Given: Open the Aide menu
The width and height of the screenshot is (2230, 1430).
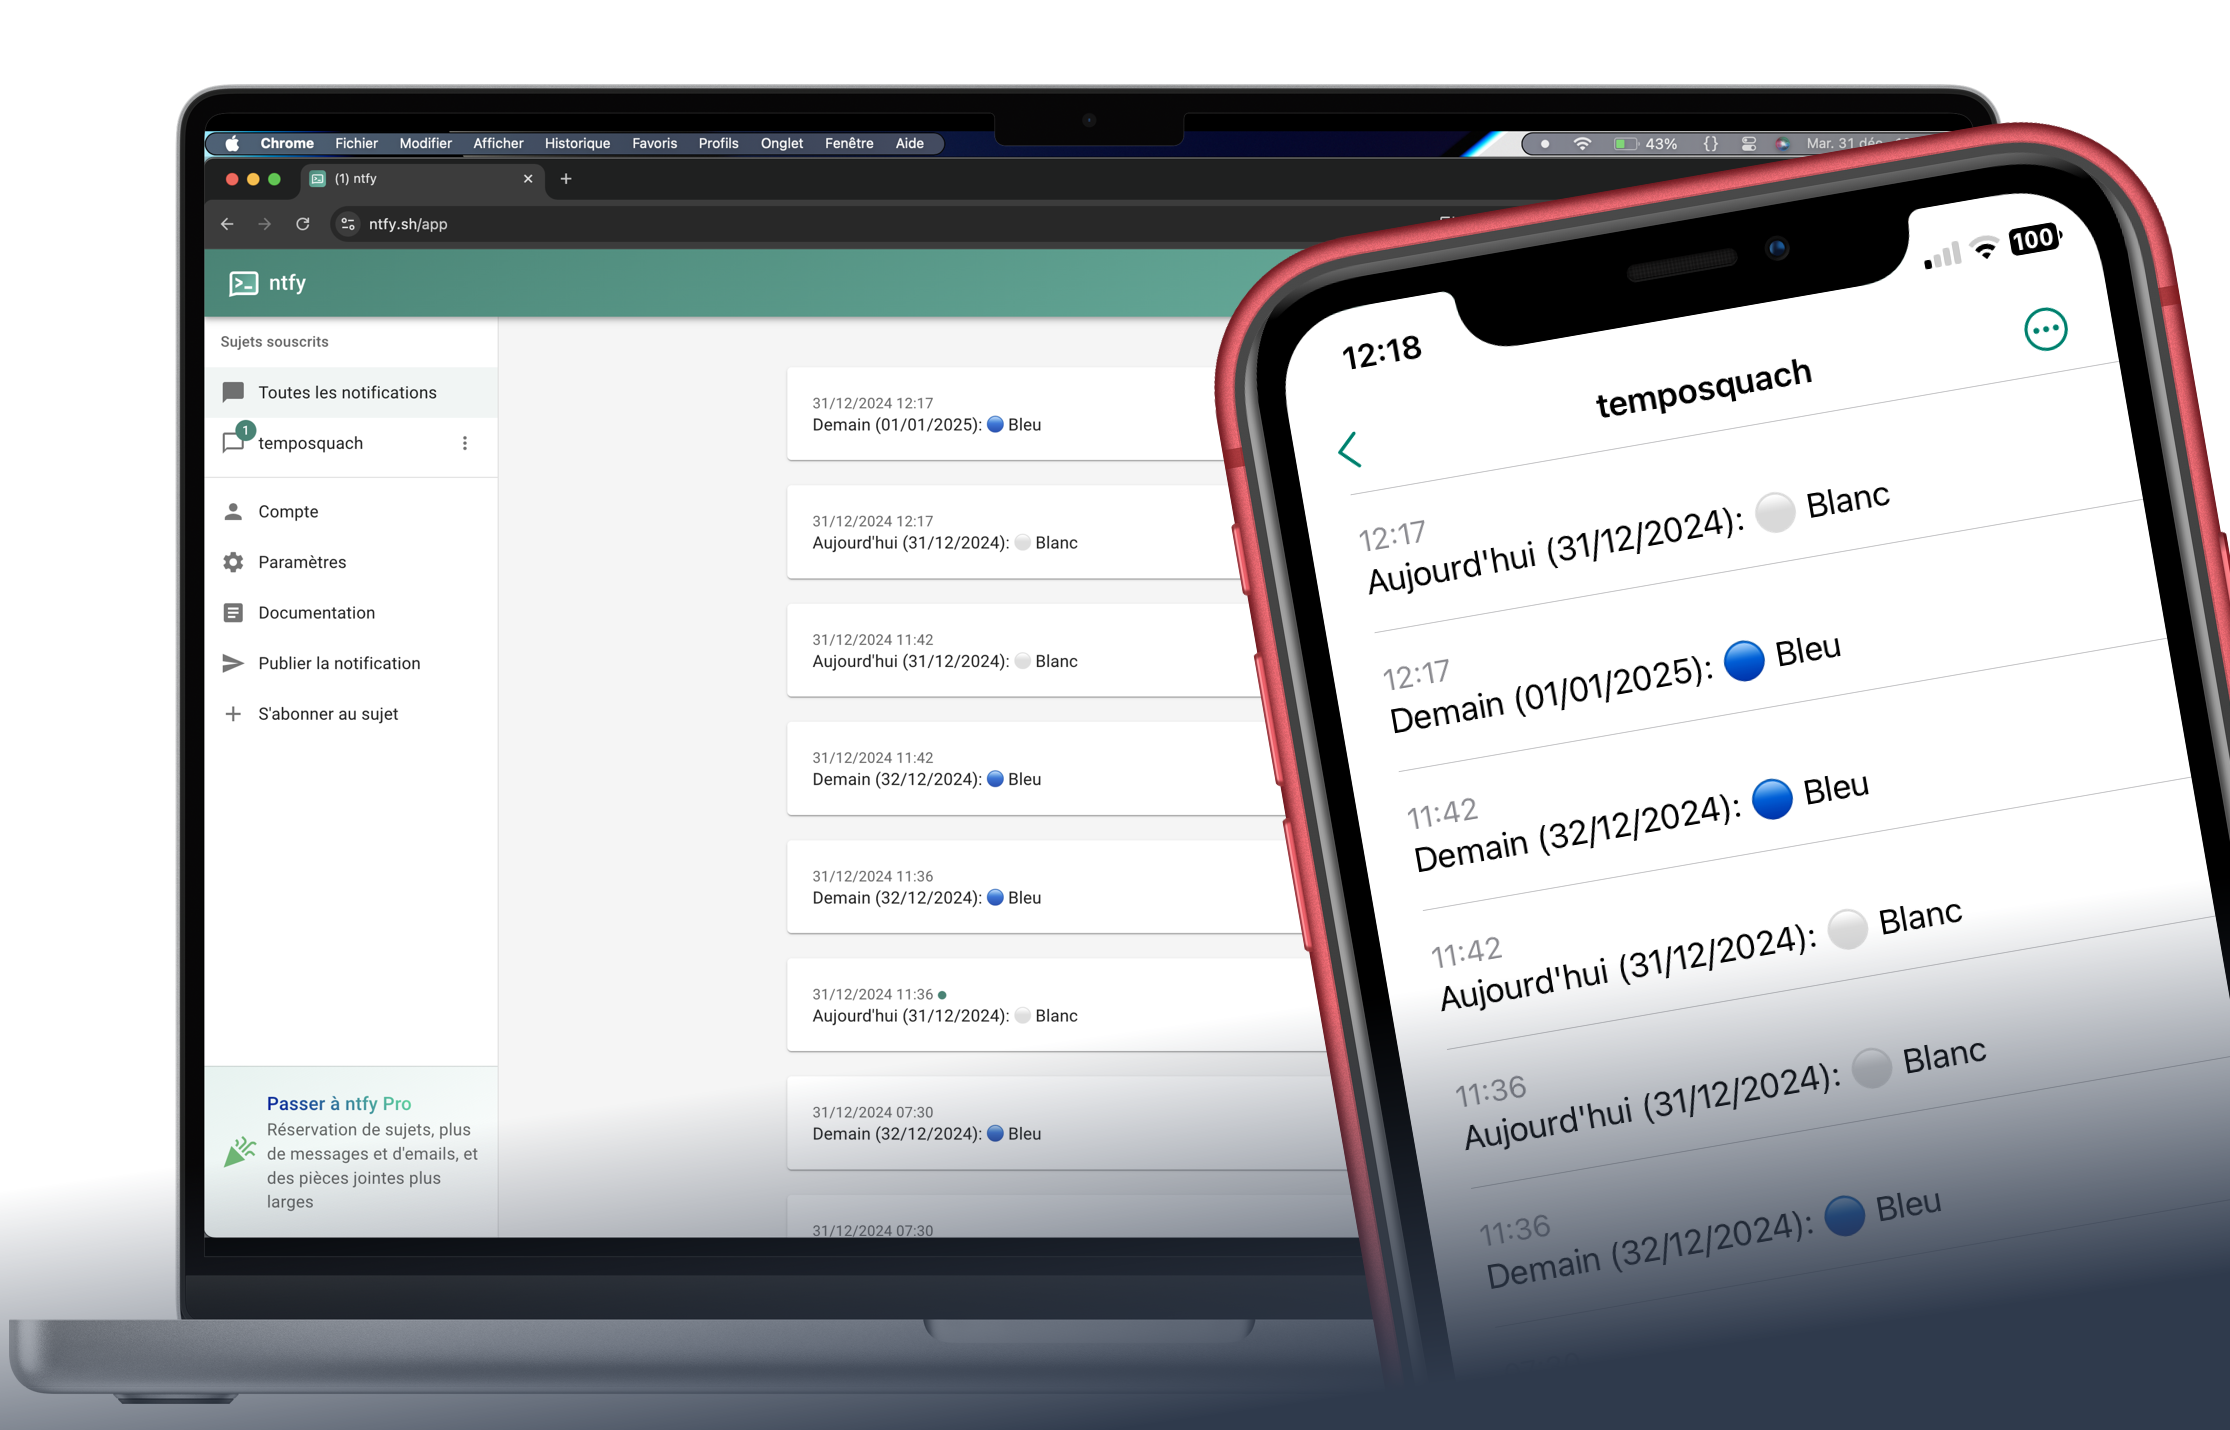Looking at the screenshot, I should pos(909,143).
